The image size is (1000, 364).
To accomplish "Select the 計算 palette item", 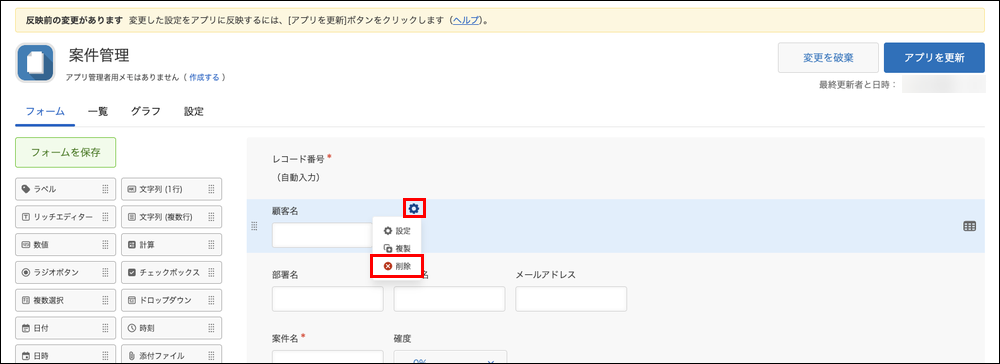I will coord(172,245).
